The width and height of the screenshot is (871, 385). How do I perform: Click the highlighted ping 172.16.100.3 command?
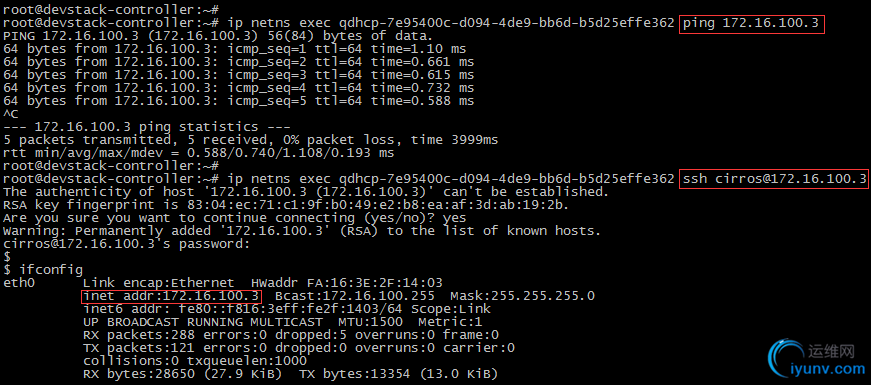tap(752, 24)
